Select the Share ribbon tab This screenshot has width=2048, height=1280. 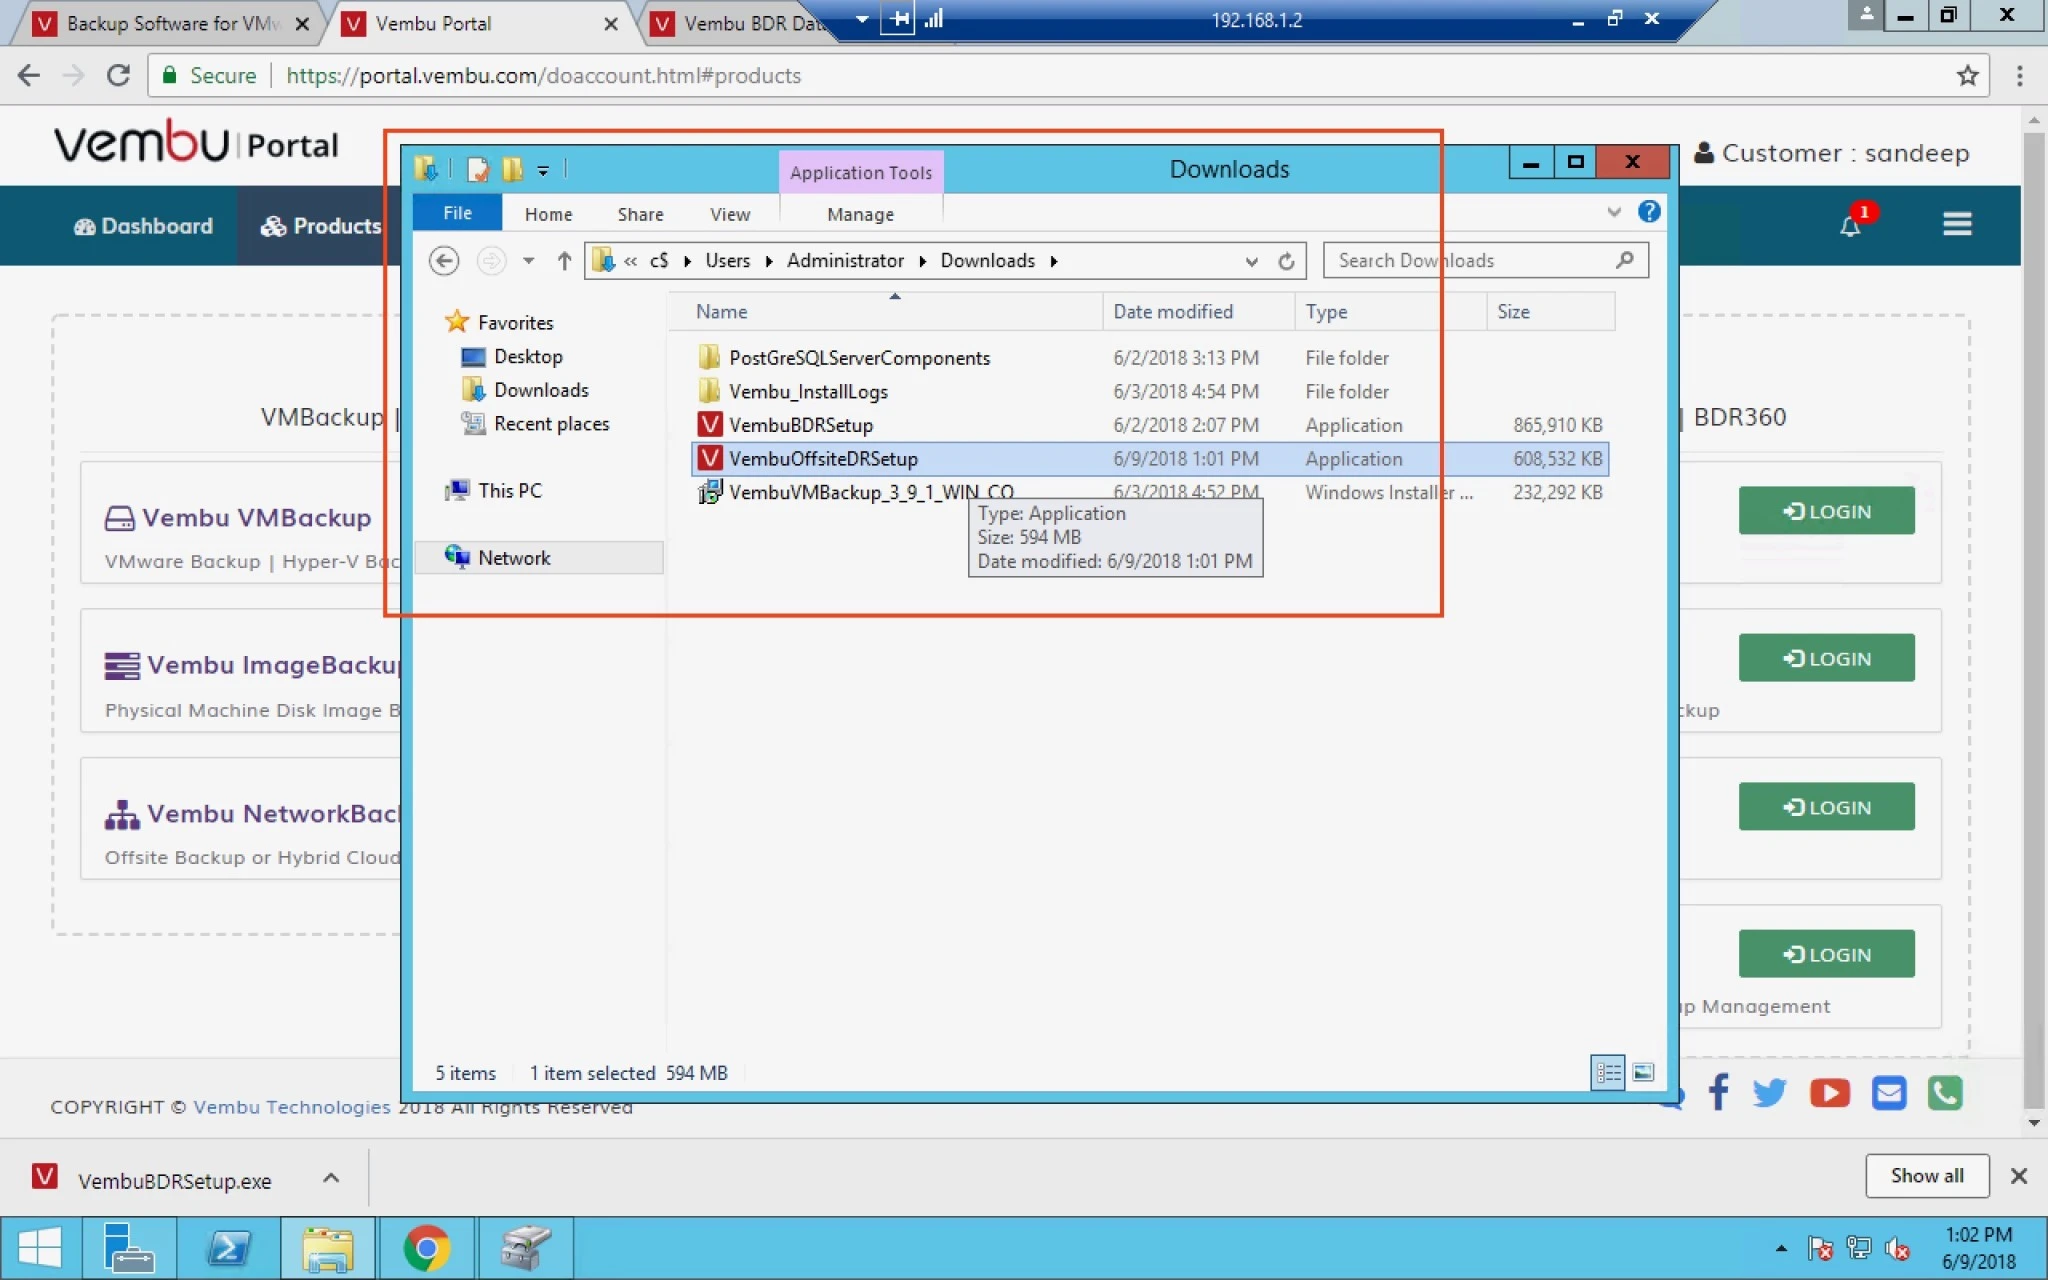point(640,214)
